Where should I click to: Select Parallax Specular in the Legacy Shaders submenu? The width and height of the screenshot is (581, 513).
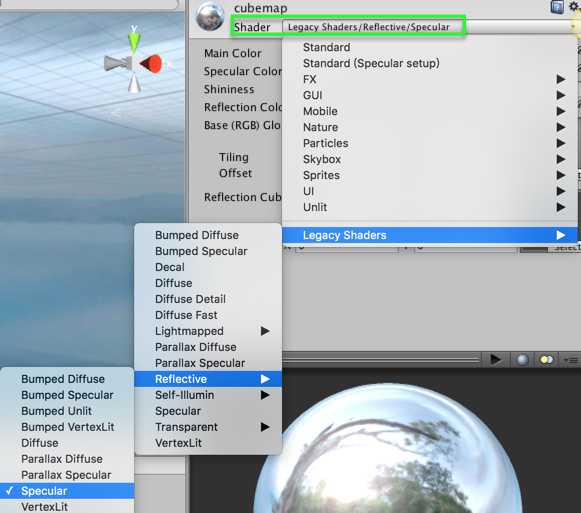208,363
